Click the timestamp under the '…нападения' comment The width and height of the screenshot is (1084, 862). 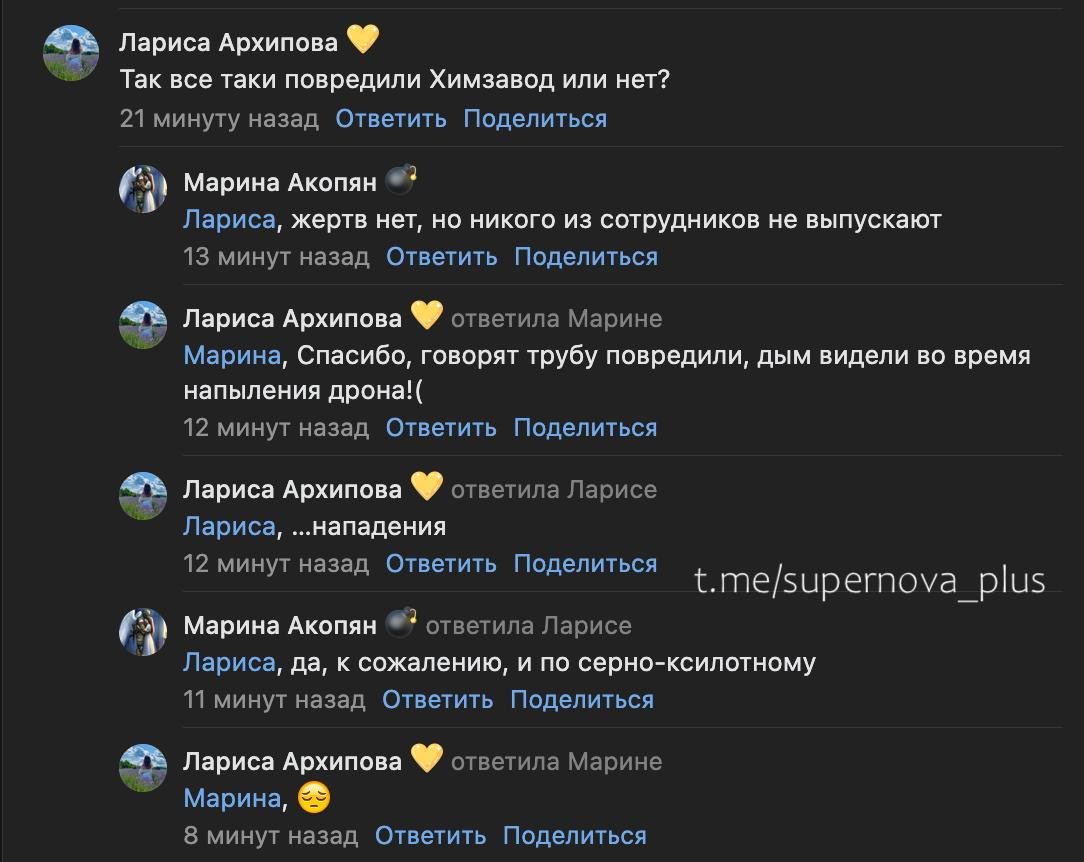click(x=276, y=564)
